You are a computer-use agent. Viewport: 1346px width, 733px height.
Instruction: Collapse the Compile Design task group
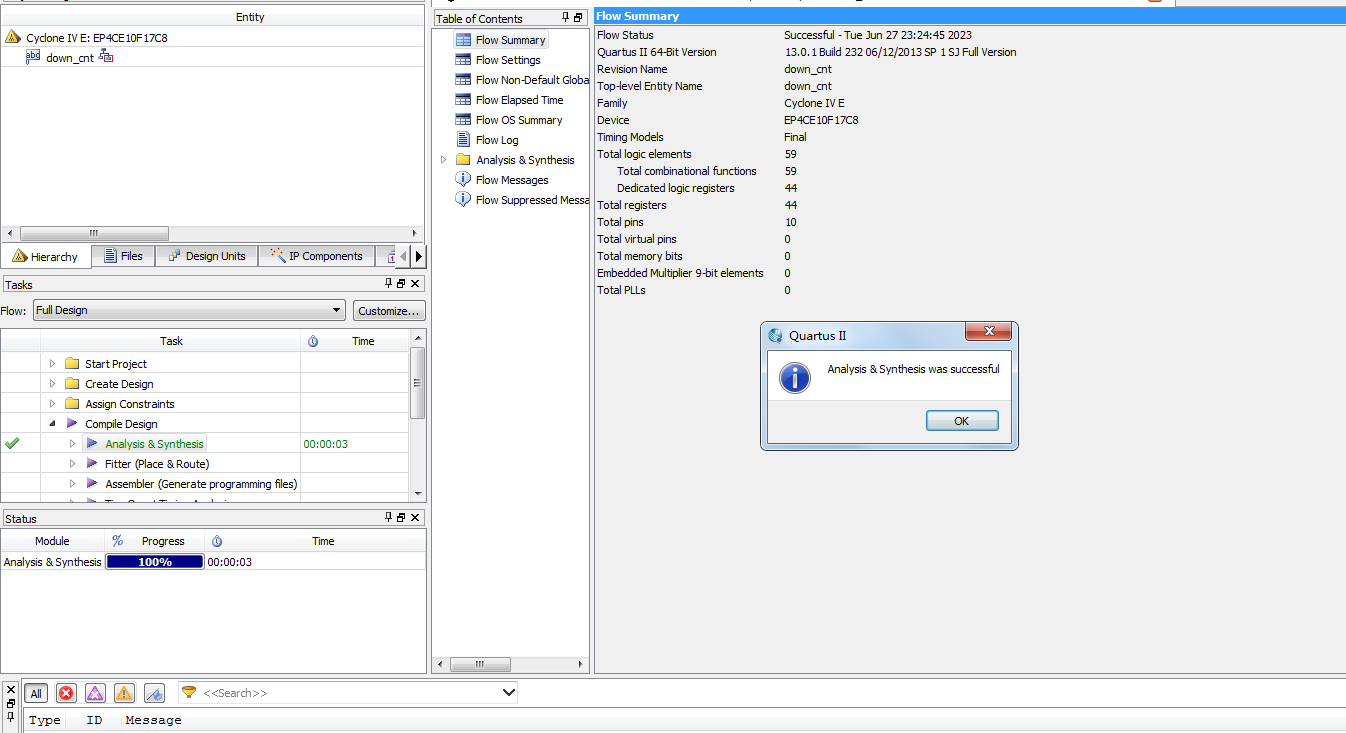coord(53,424)
